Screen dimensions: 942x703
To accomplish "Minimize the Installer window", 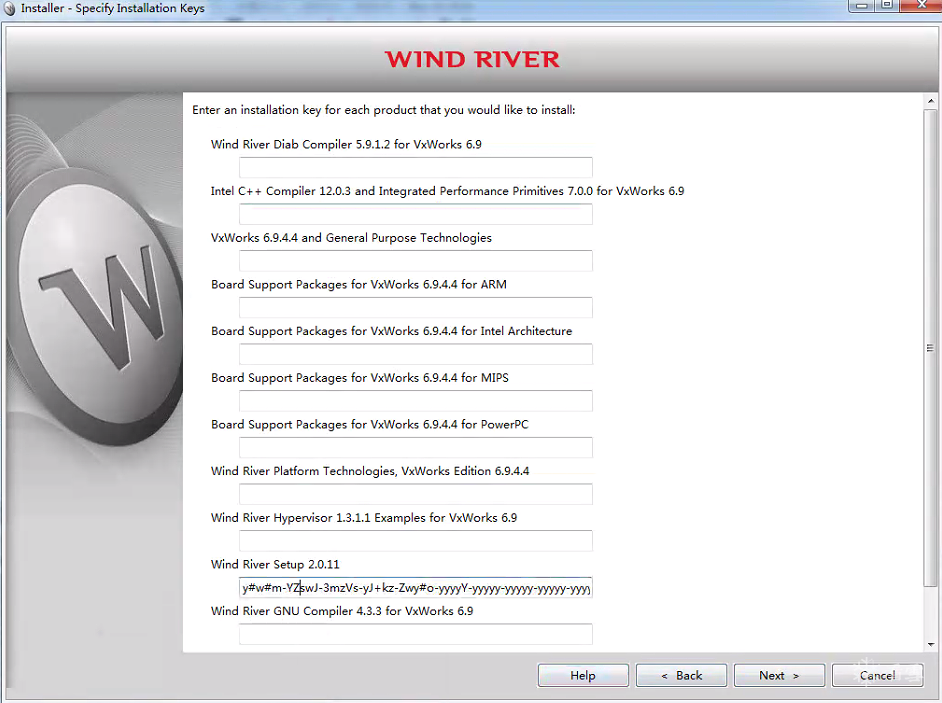I will tap(861, 5).
